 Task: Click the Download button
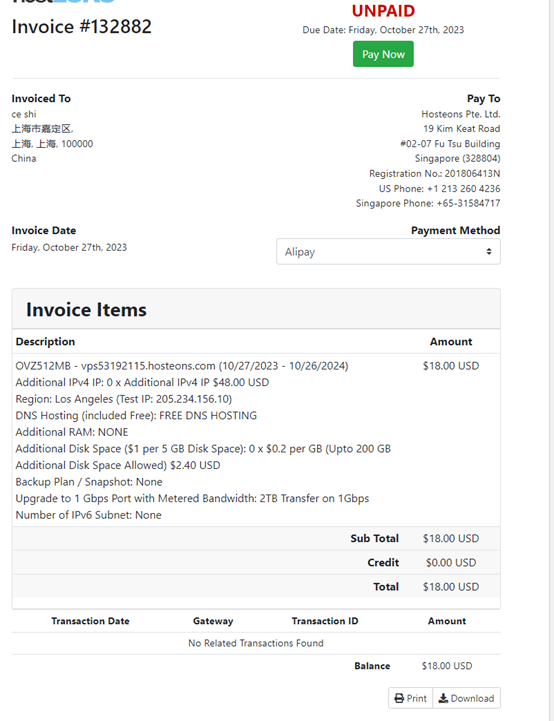click(466, 698)
